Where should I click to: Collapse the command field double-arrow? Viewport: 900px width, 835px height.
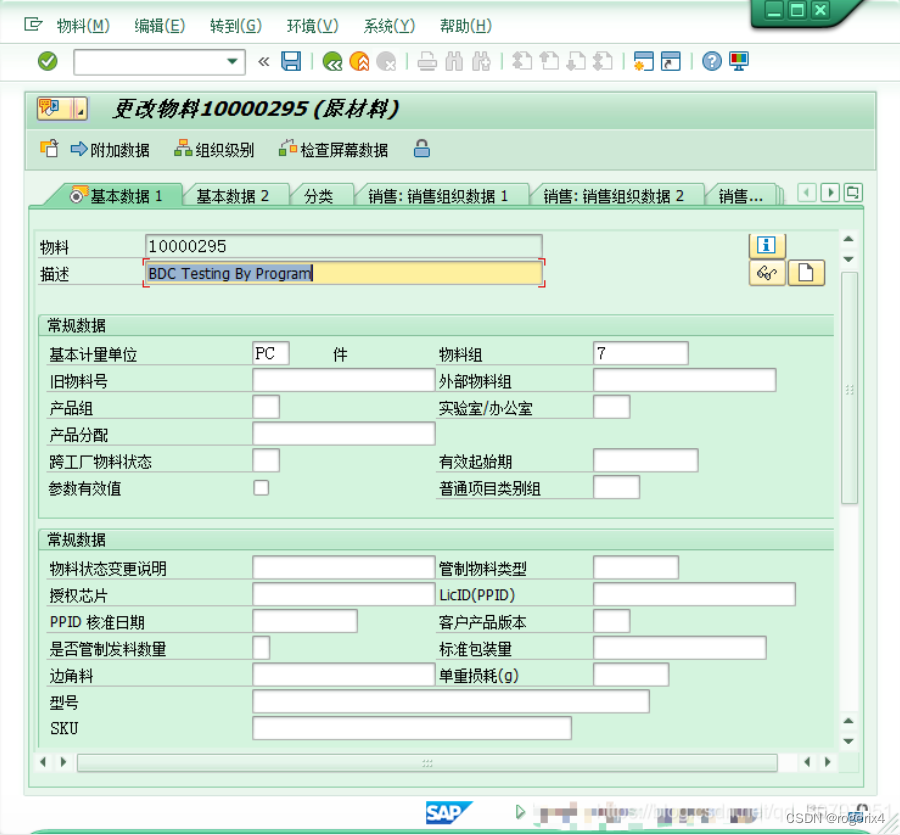click(263, 61)
